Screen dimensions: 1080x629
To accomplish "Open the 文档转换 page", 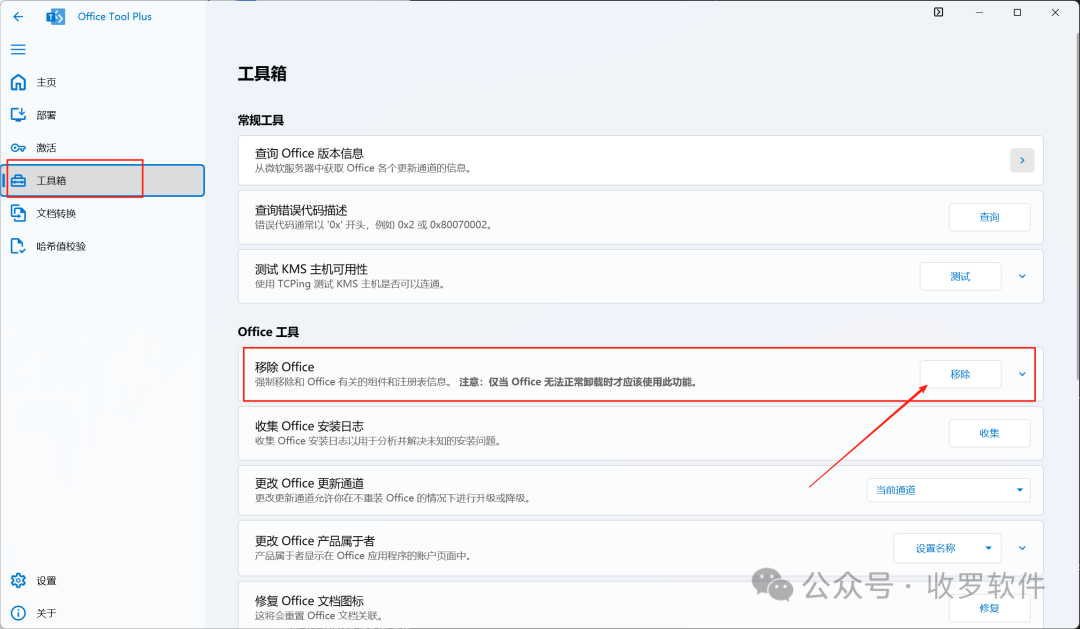I will (x=103, y=214).
